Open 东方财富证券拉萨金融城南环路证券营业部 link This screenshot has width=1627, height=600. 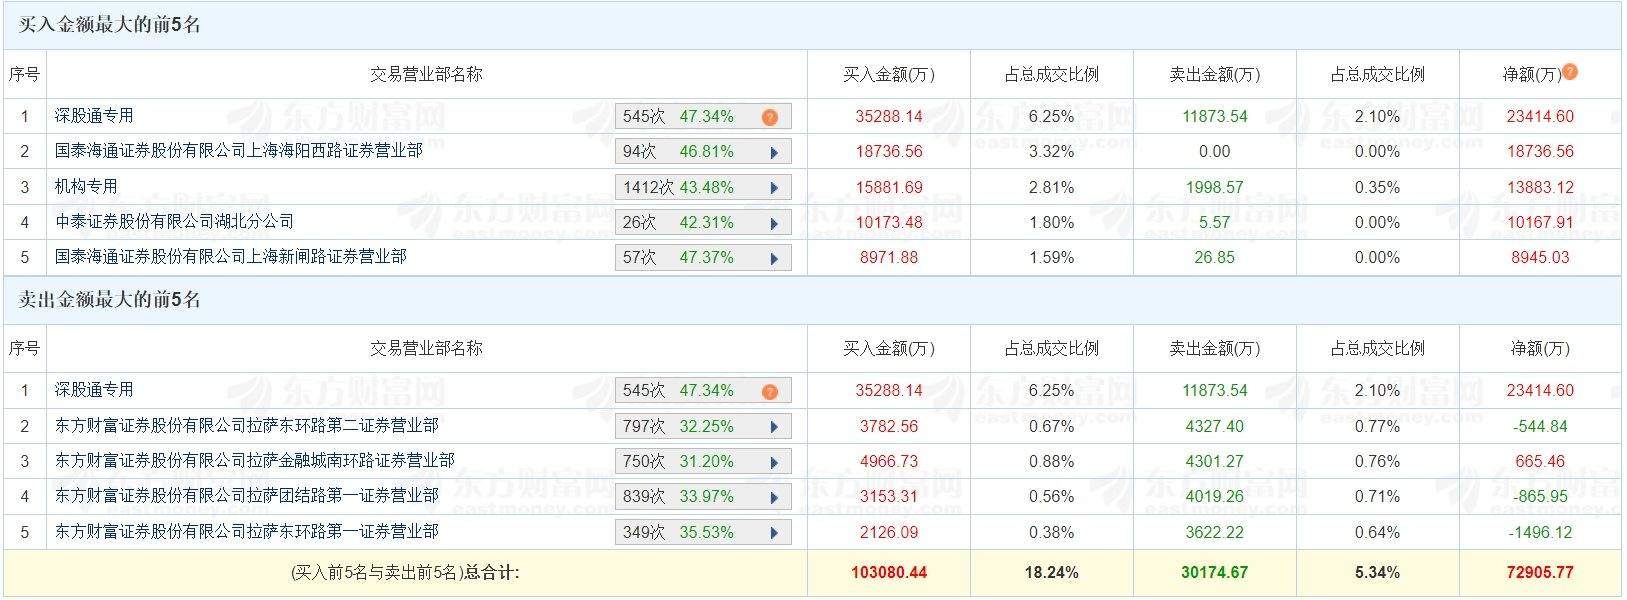pos(255,460)
